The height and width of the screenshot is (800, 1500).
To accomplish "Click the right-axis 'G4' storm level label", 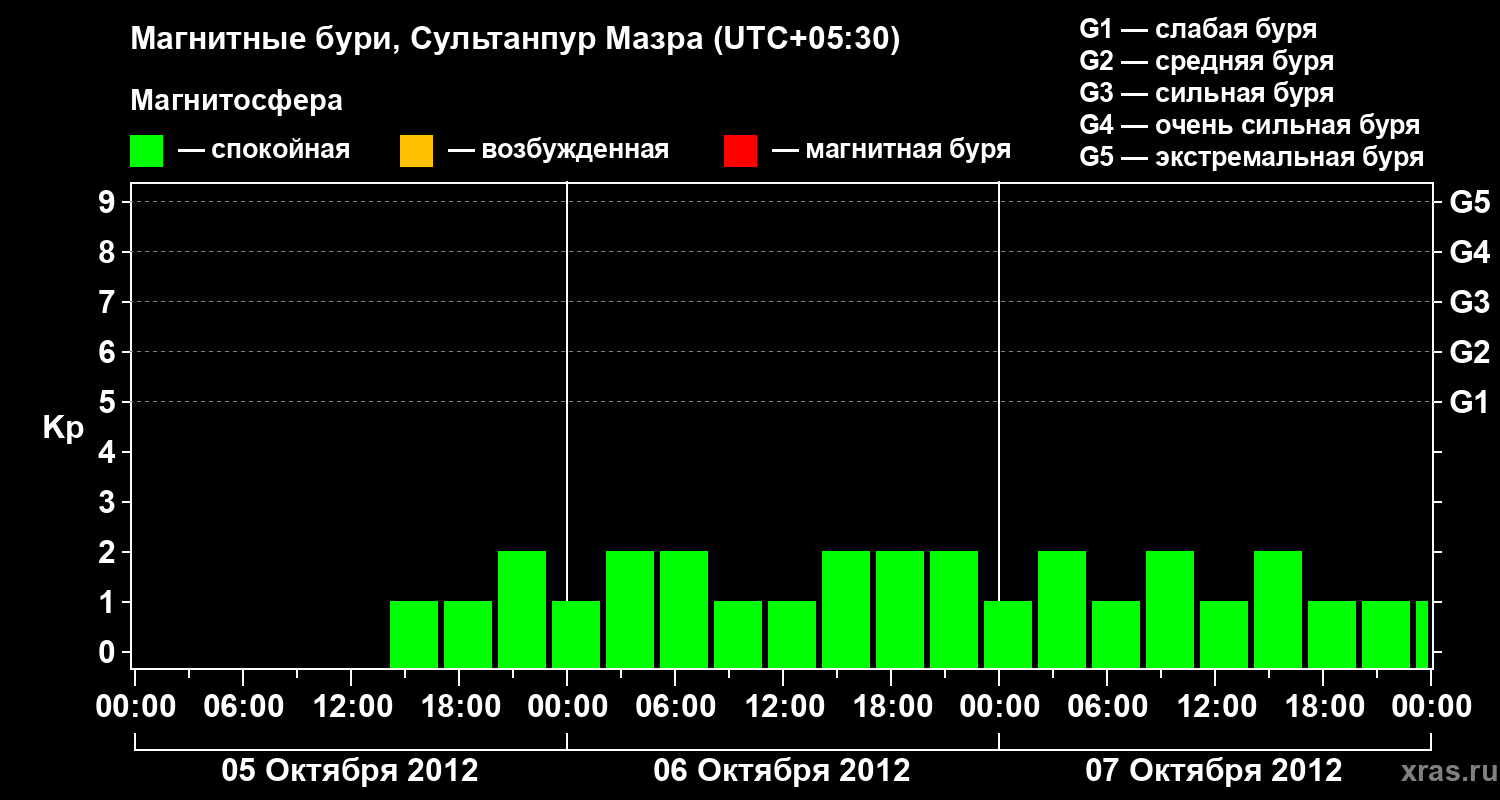I will click(1470, 252).
